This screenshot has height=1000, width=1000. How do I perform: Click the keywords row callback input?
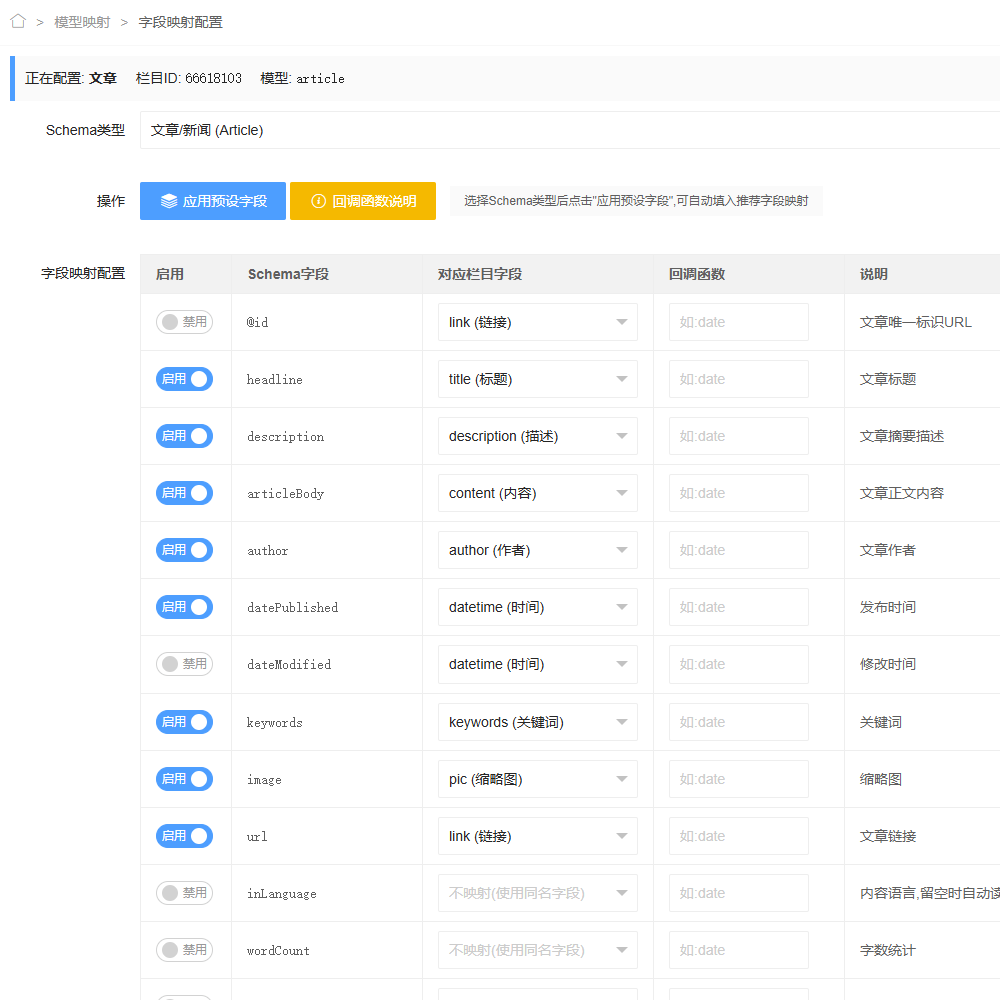(x=739, y=722)
